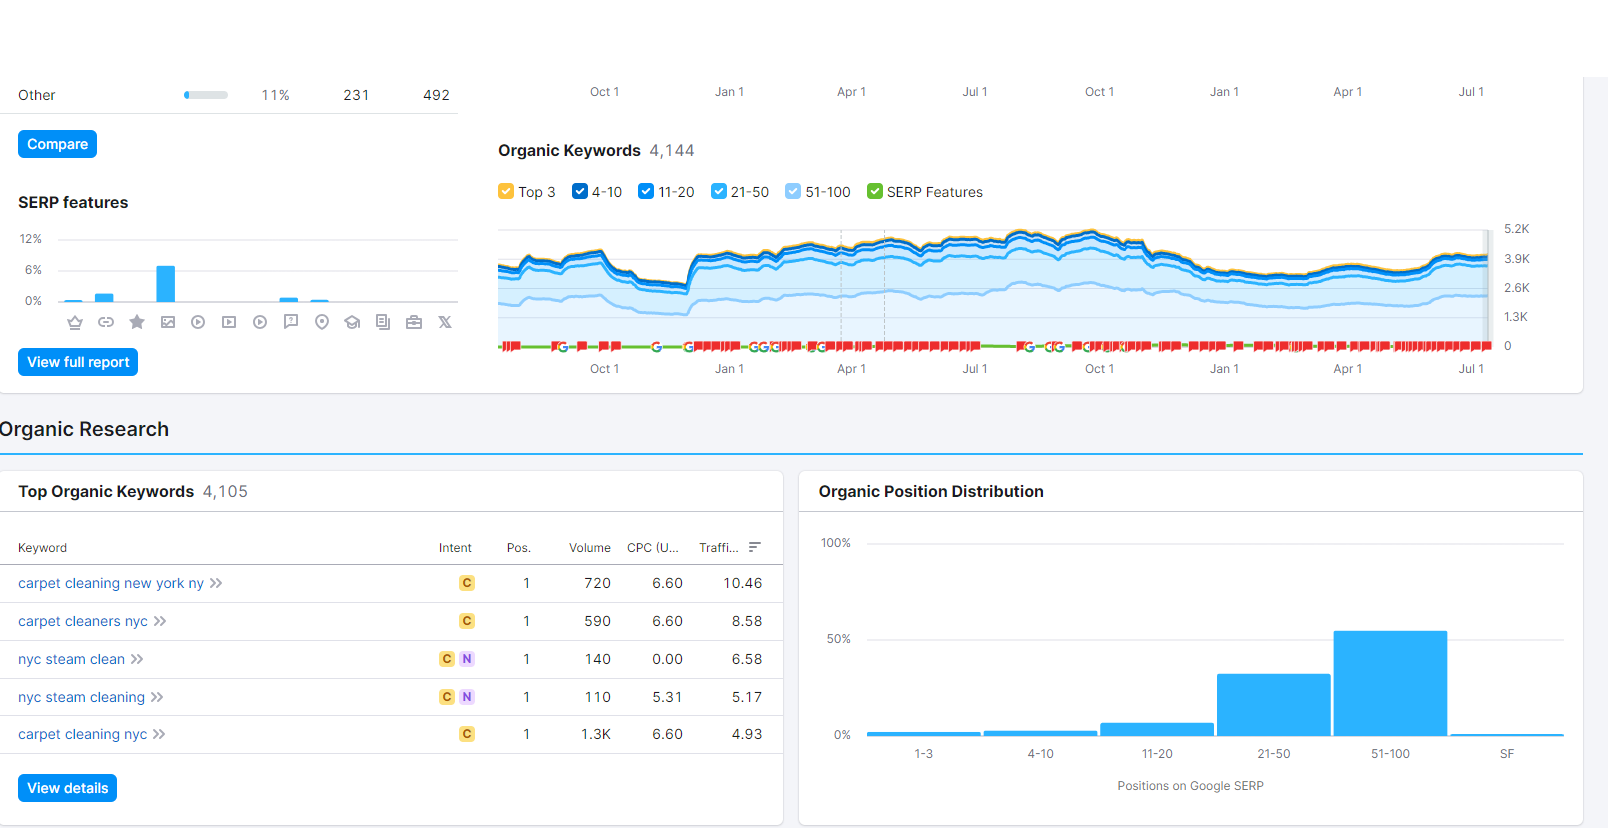This screenshot has width=1608, height=828.
Task: Select the X (Twitter) SERP feature icon
Action: point(445,322)
